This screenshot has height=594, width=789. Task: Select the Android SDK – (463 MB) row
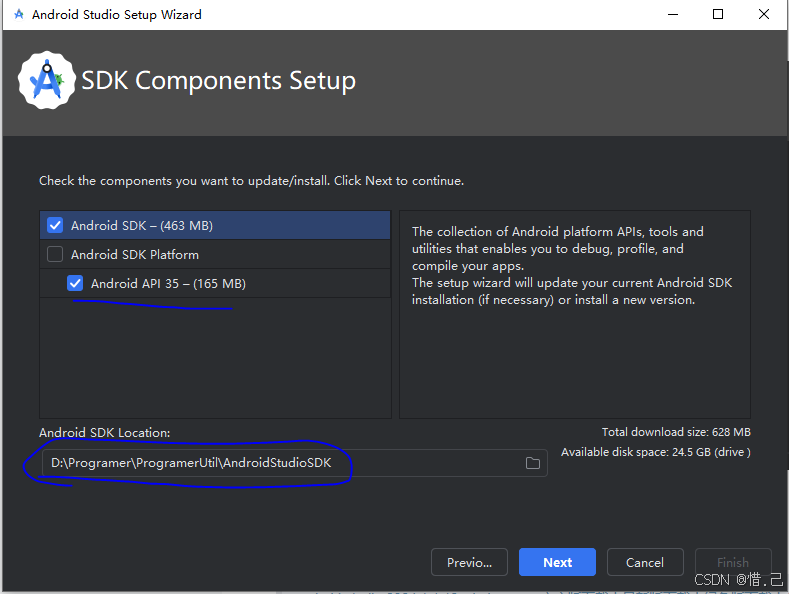[x=215, y=225]
